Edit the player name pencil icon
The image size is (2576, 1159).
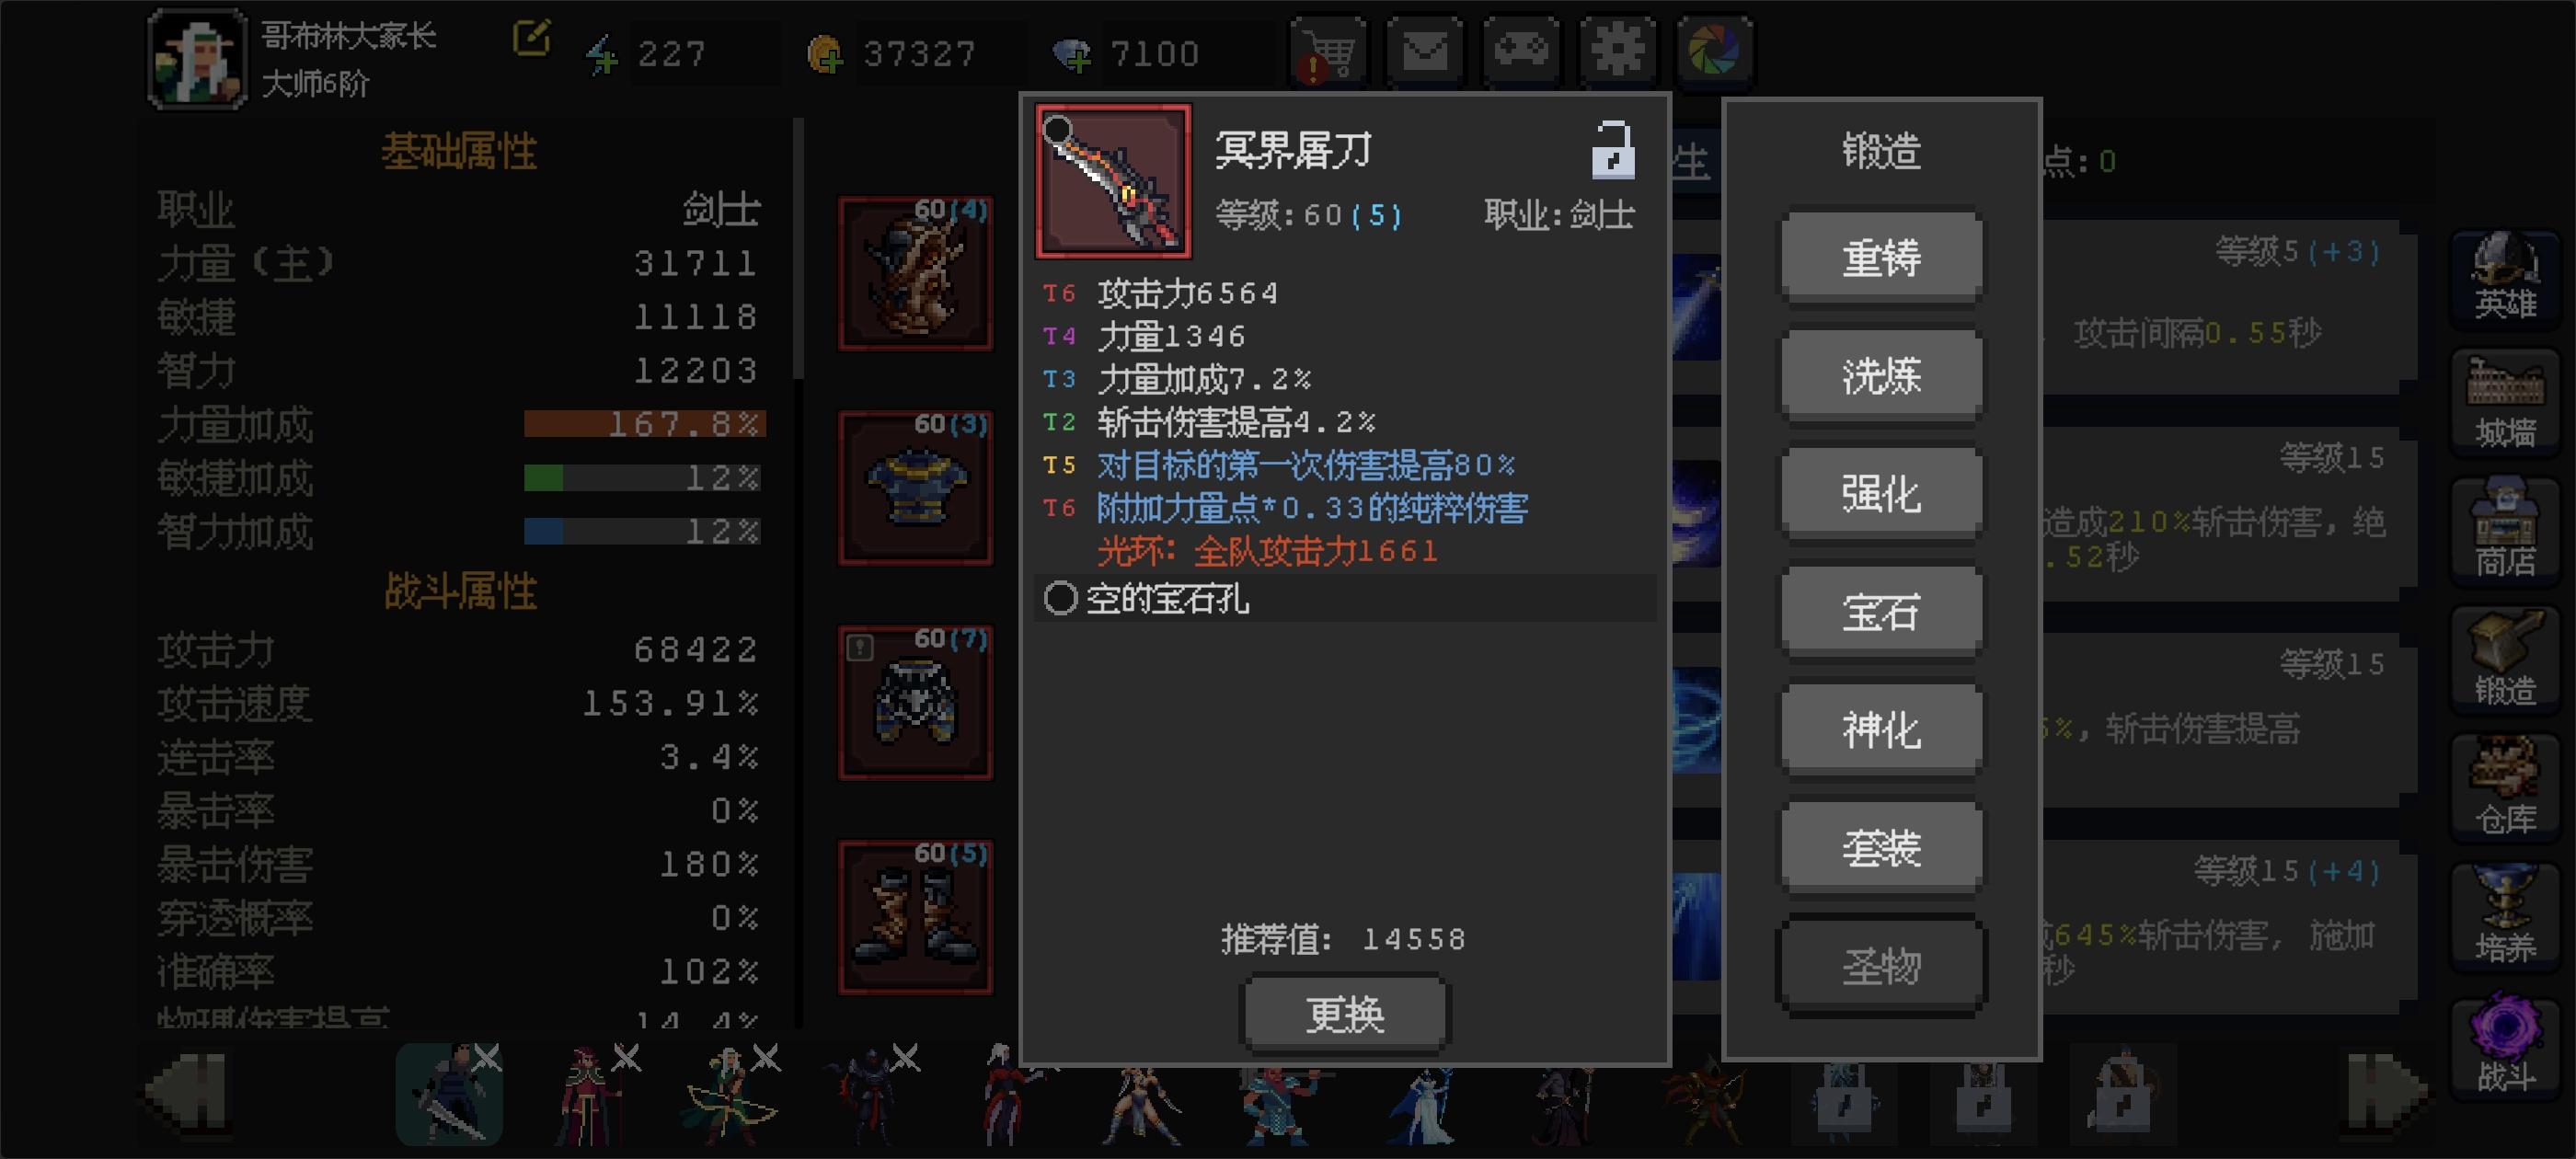pos(531,39)
